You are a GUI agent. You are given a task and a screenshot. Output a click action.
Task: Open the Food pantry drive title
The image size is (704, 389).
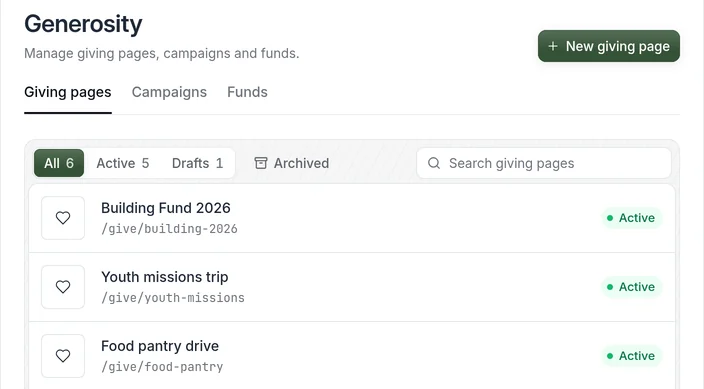coord(160,346)
